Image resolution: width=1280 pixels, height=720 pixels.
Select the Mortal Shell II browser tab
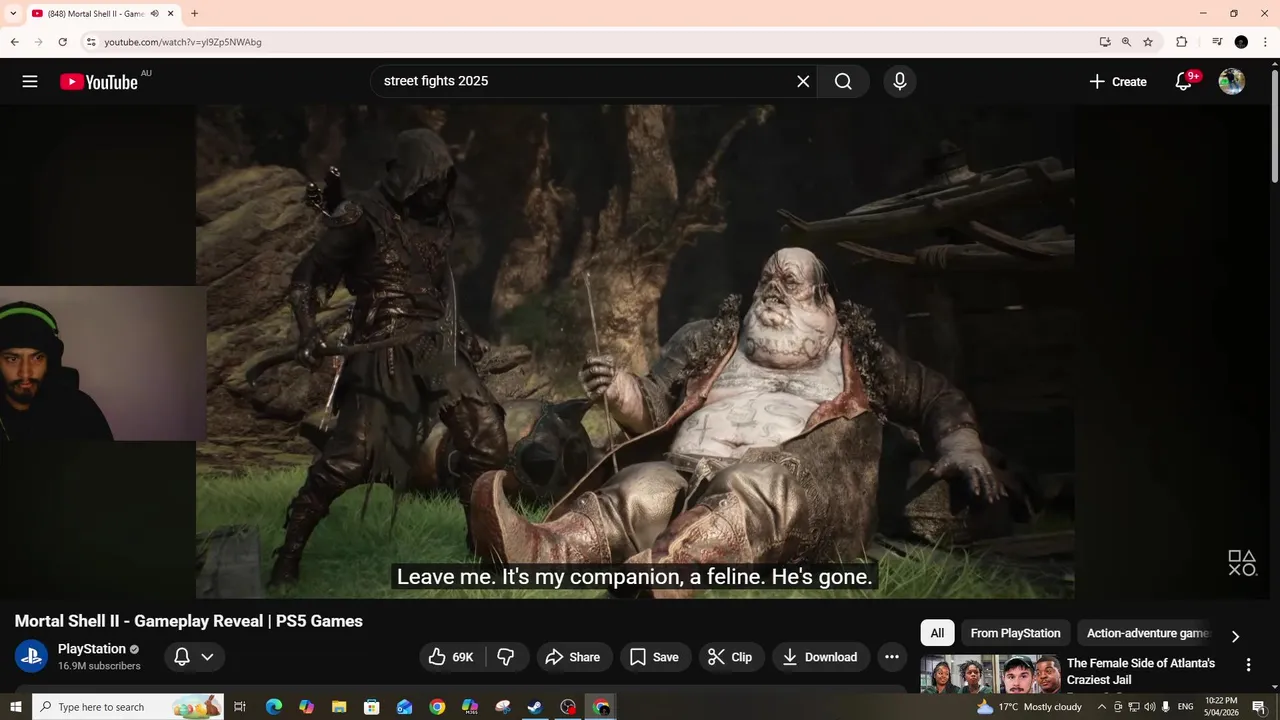click(x=103, y=14)
